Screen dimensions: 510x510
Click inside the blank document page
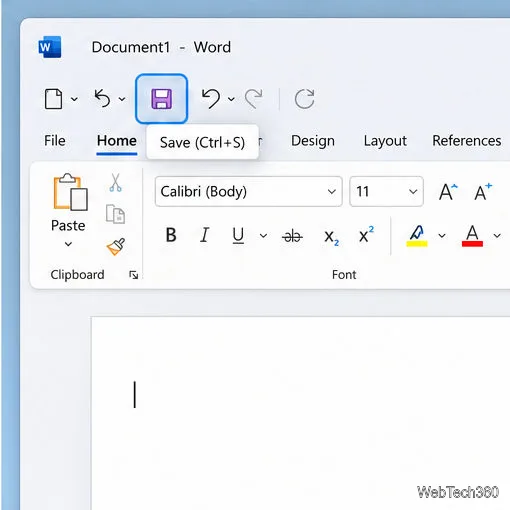coord(300,413)
